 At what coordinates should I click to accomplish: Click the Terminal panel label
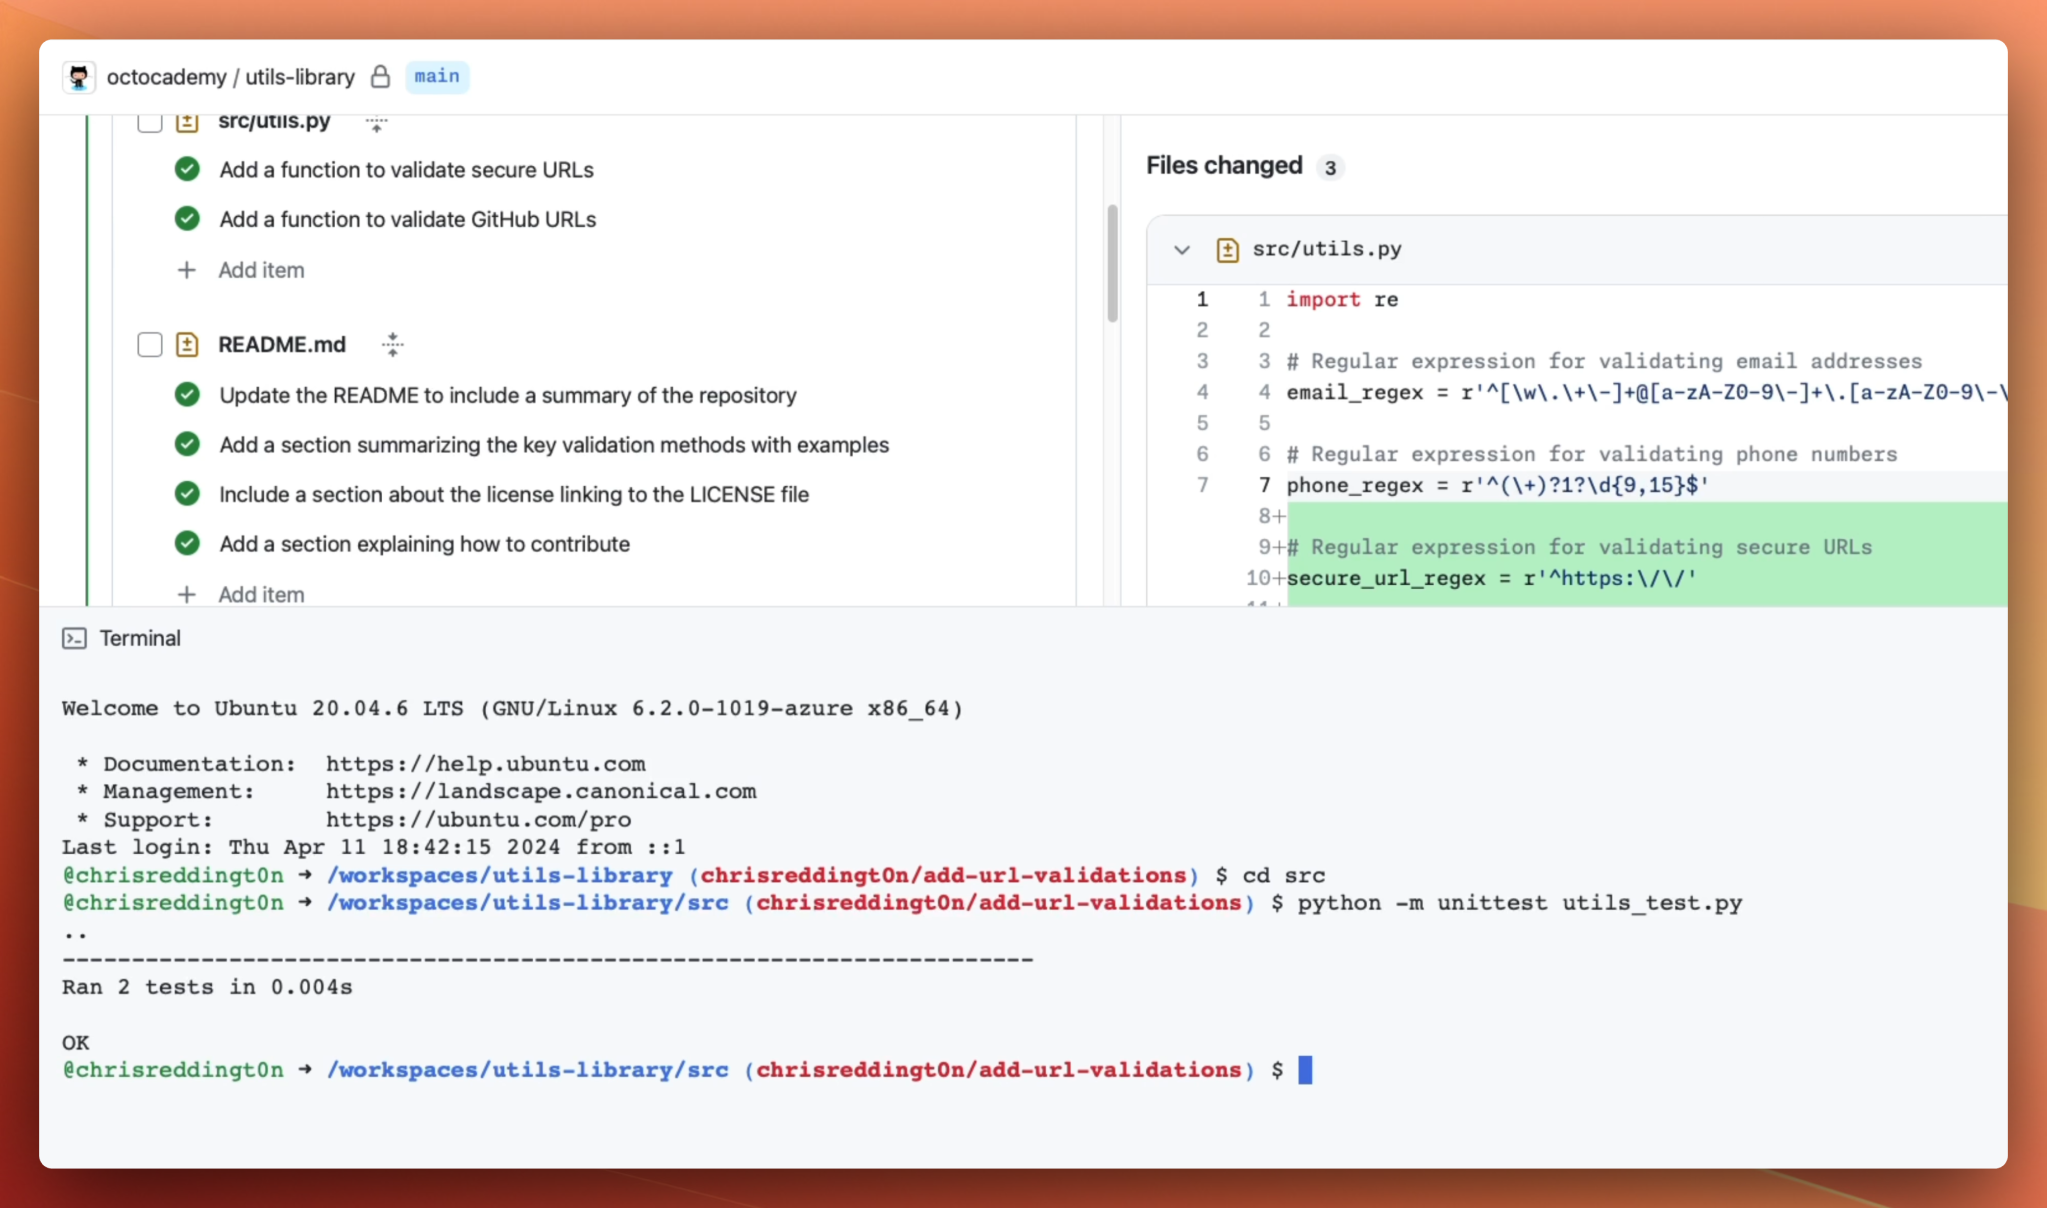[x=140, y=638]
